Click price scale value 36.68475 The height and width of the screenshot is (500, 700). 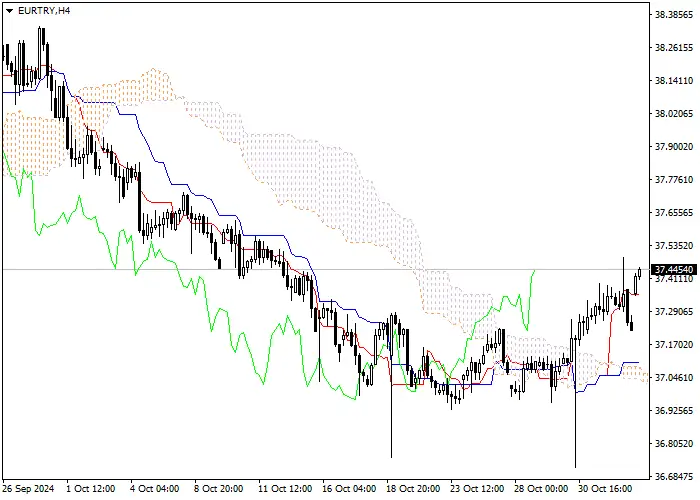coord(674,476)
